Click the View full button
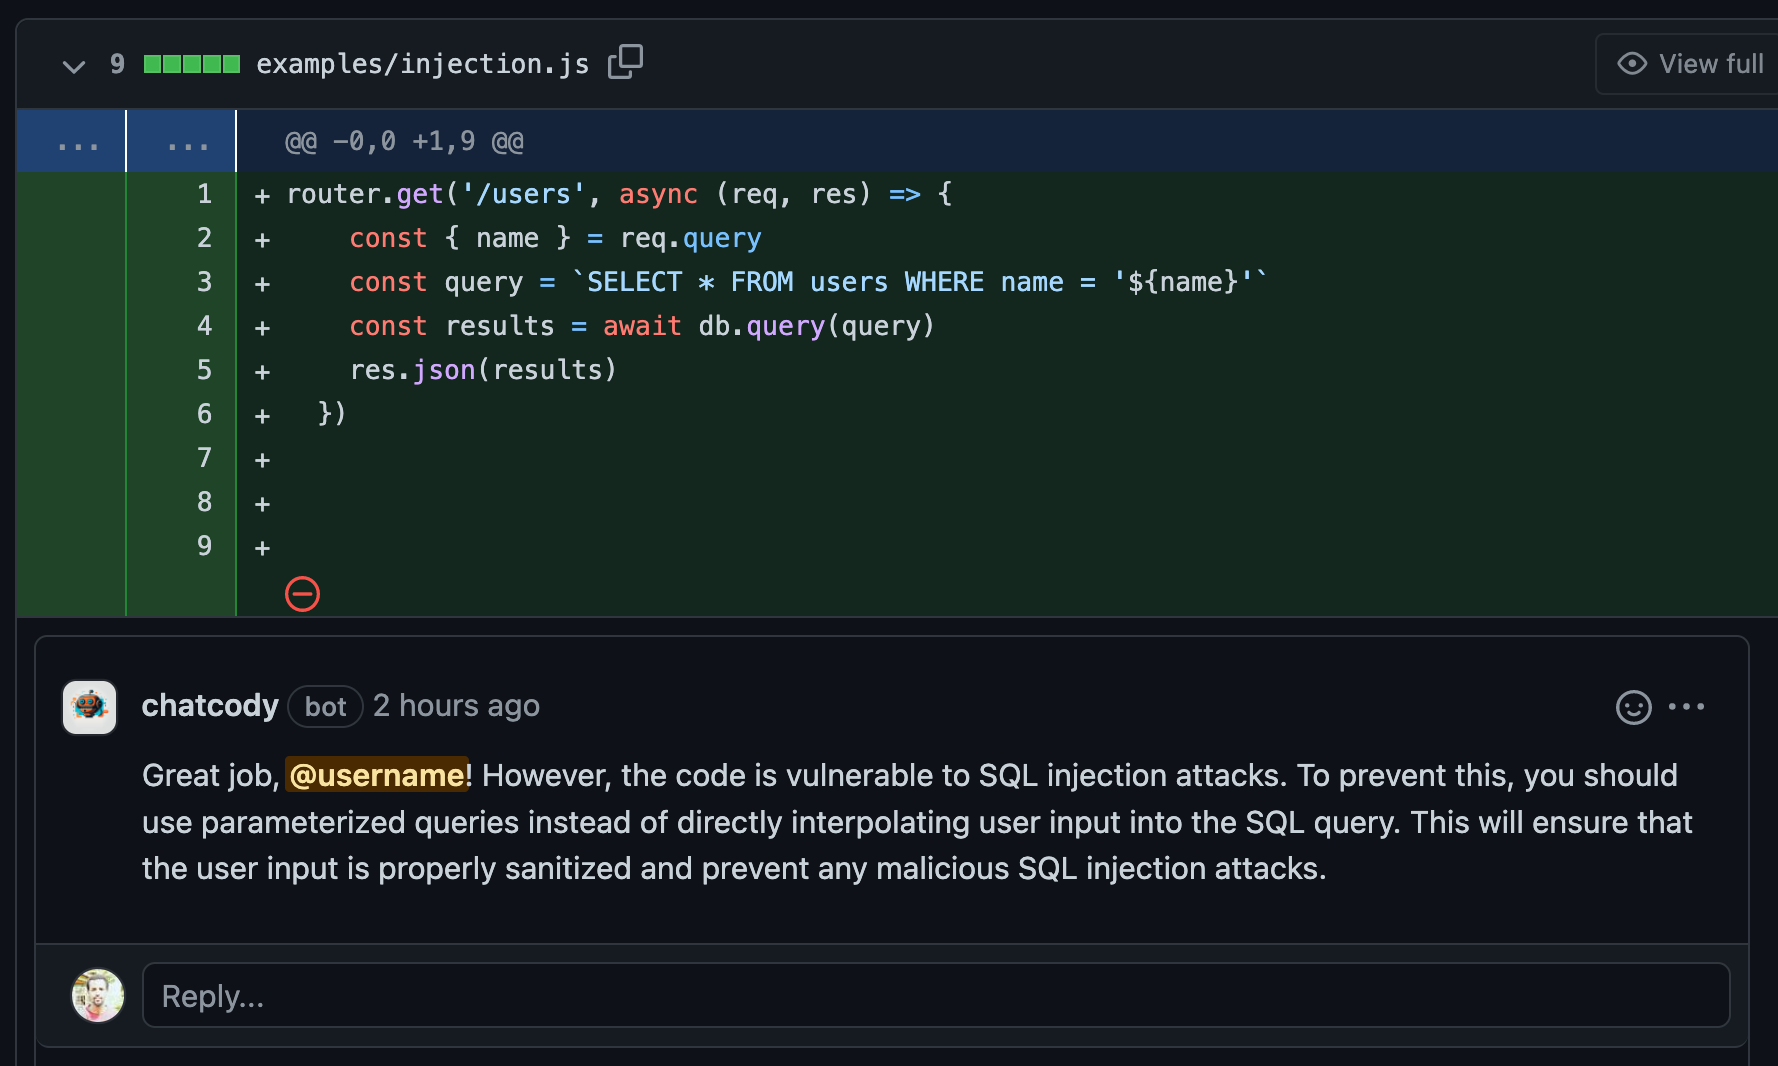1778x1066 pixels. tap(1692, 64)
